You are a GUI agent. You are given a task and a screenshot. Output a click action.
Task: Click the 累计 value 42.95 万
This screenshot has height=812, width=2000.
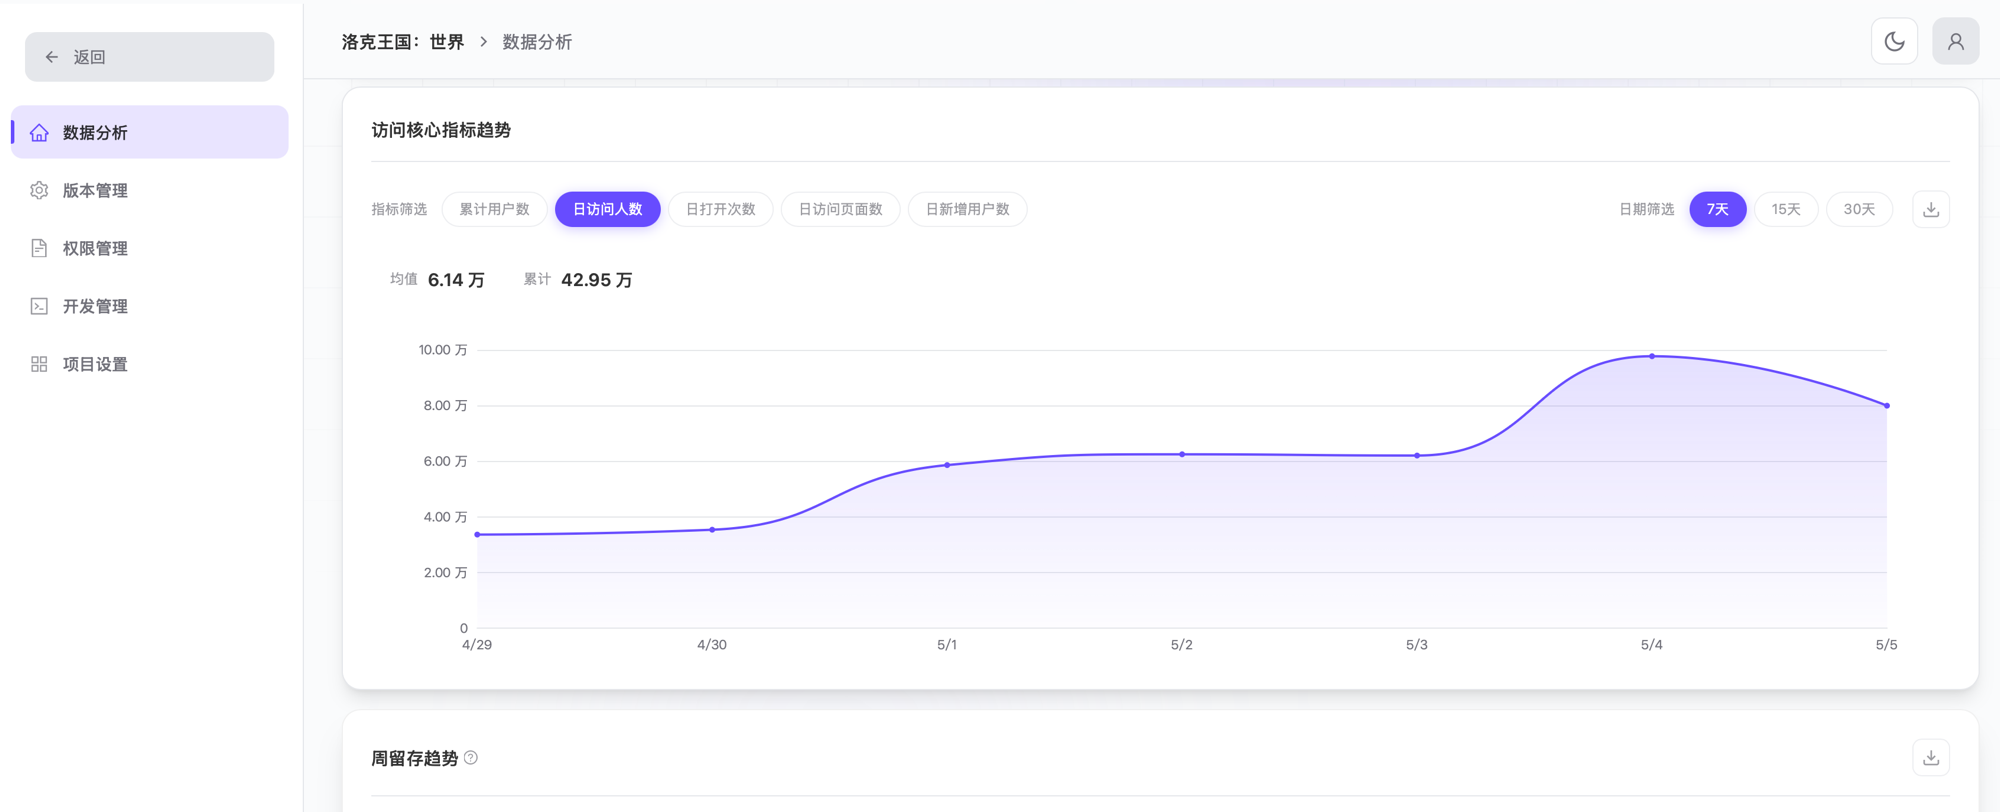597,280
